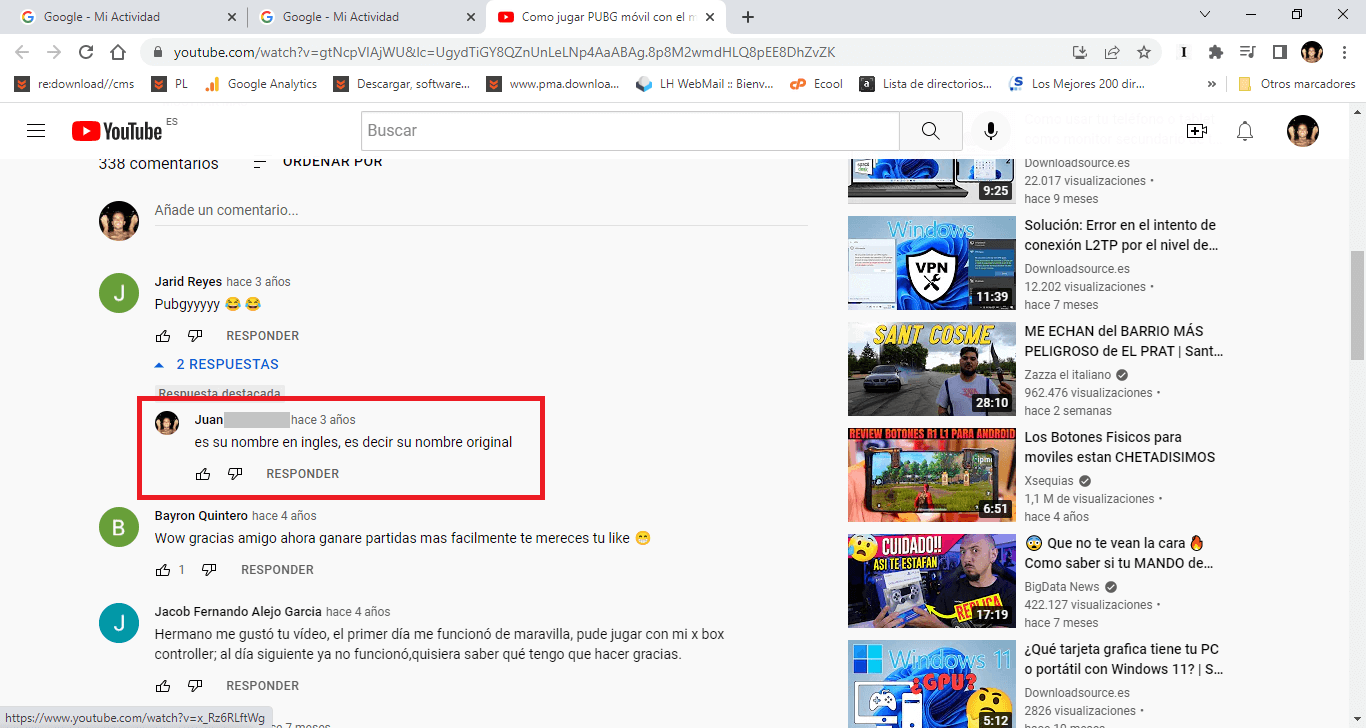Dislike Bayron Quintero's comment

click(209, 570)
